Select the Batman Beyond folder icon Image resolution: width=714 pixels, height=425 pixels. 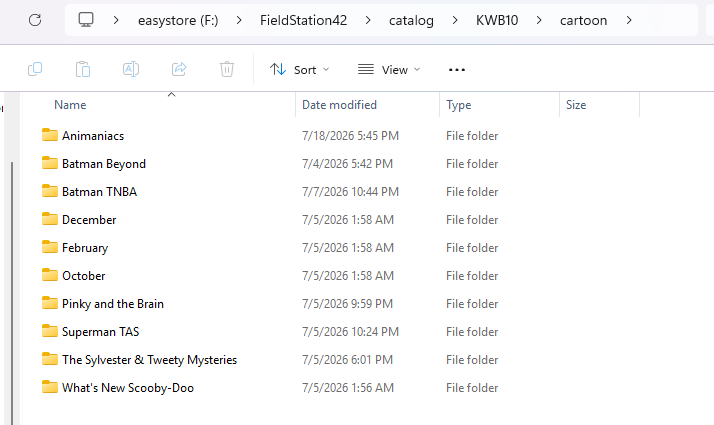(50, 163)
